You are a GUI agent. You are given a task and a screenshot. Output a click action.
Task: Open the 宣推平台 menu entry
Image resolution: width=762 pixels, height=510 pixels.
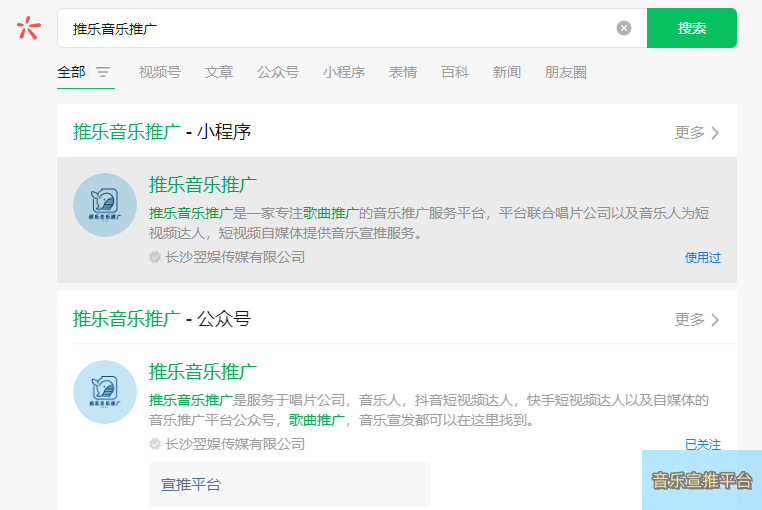(290, 484)
